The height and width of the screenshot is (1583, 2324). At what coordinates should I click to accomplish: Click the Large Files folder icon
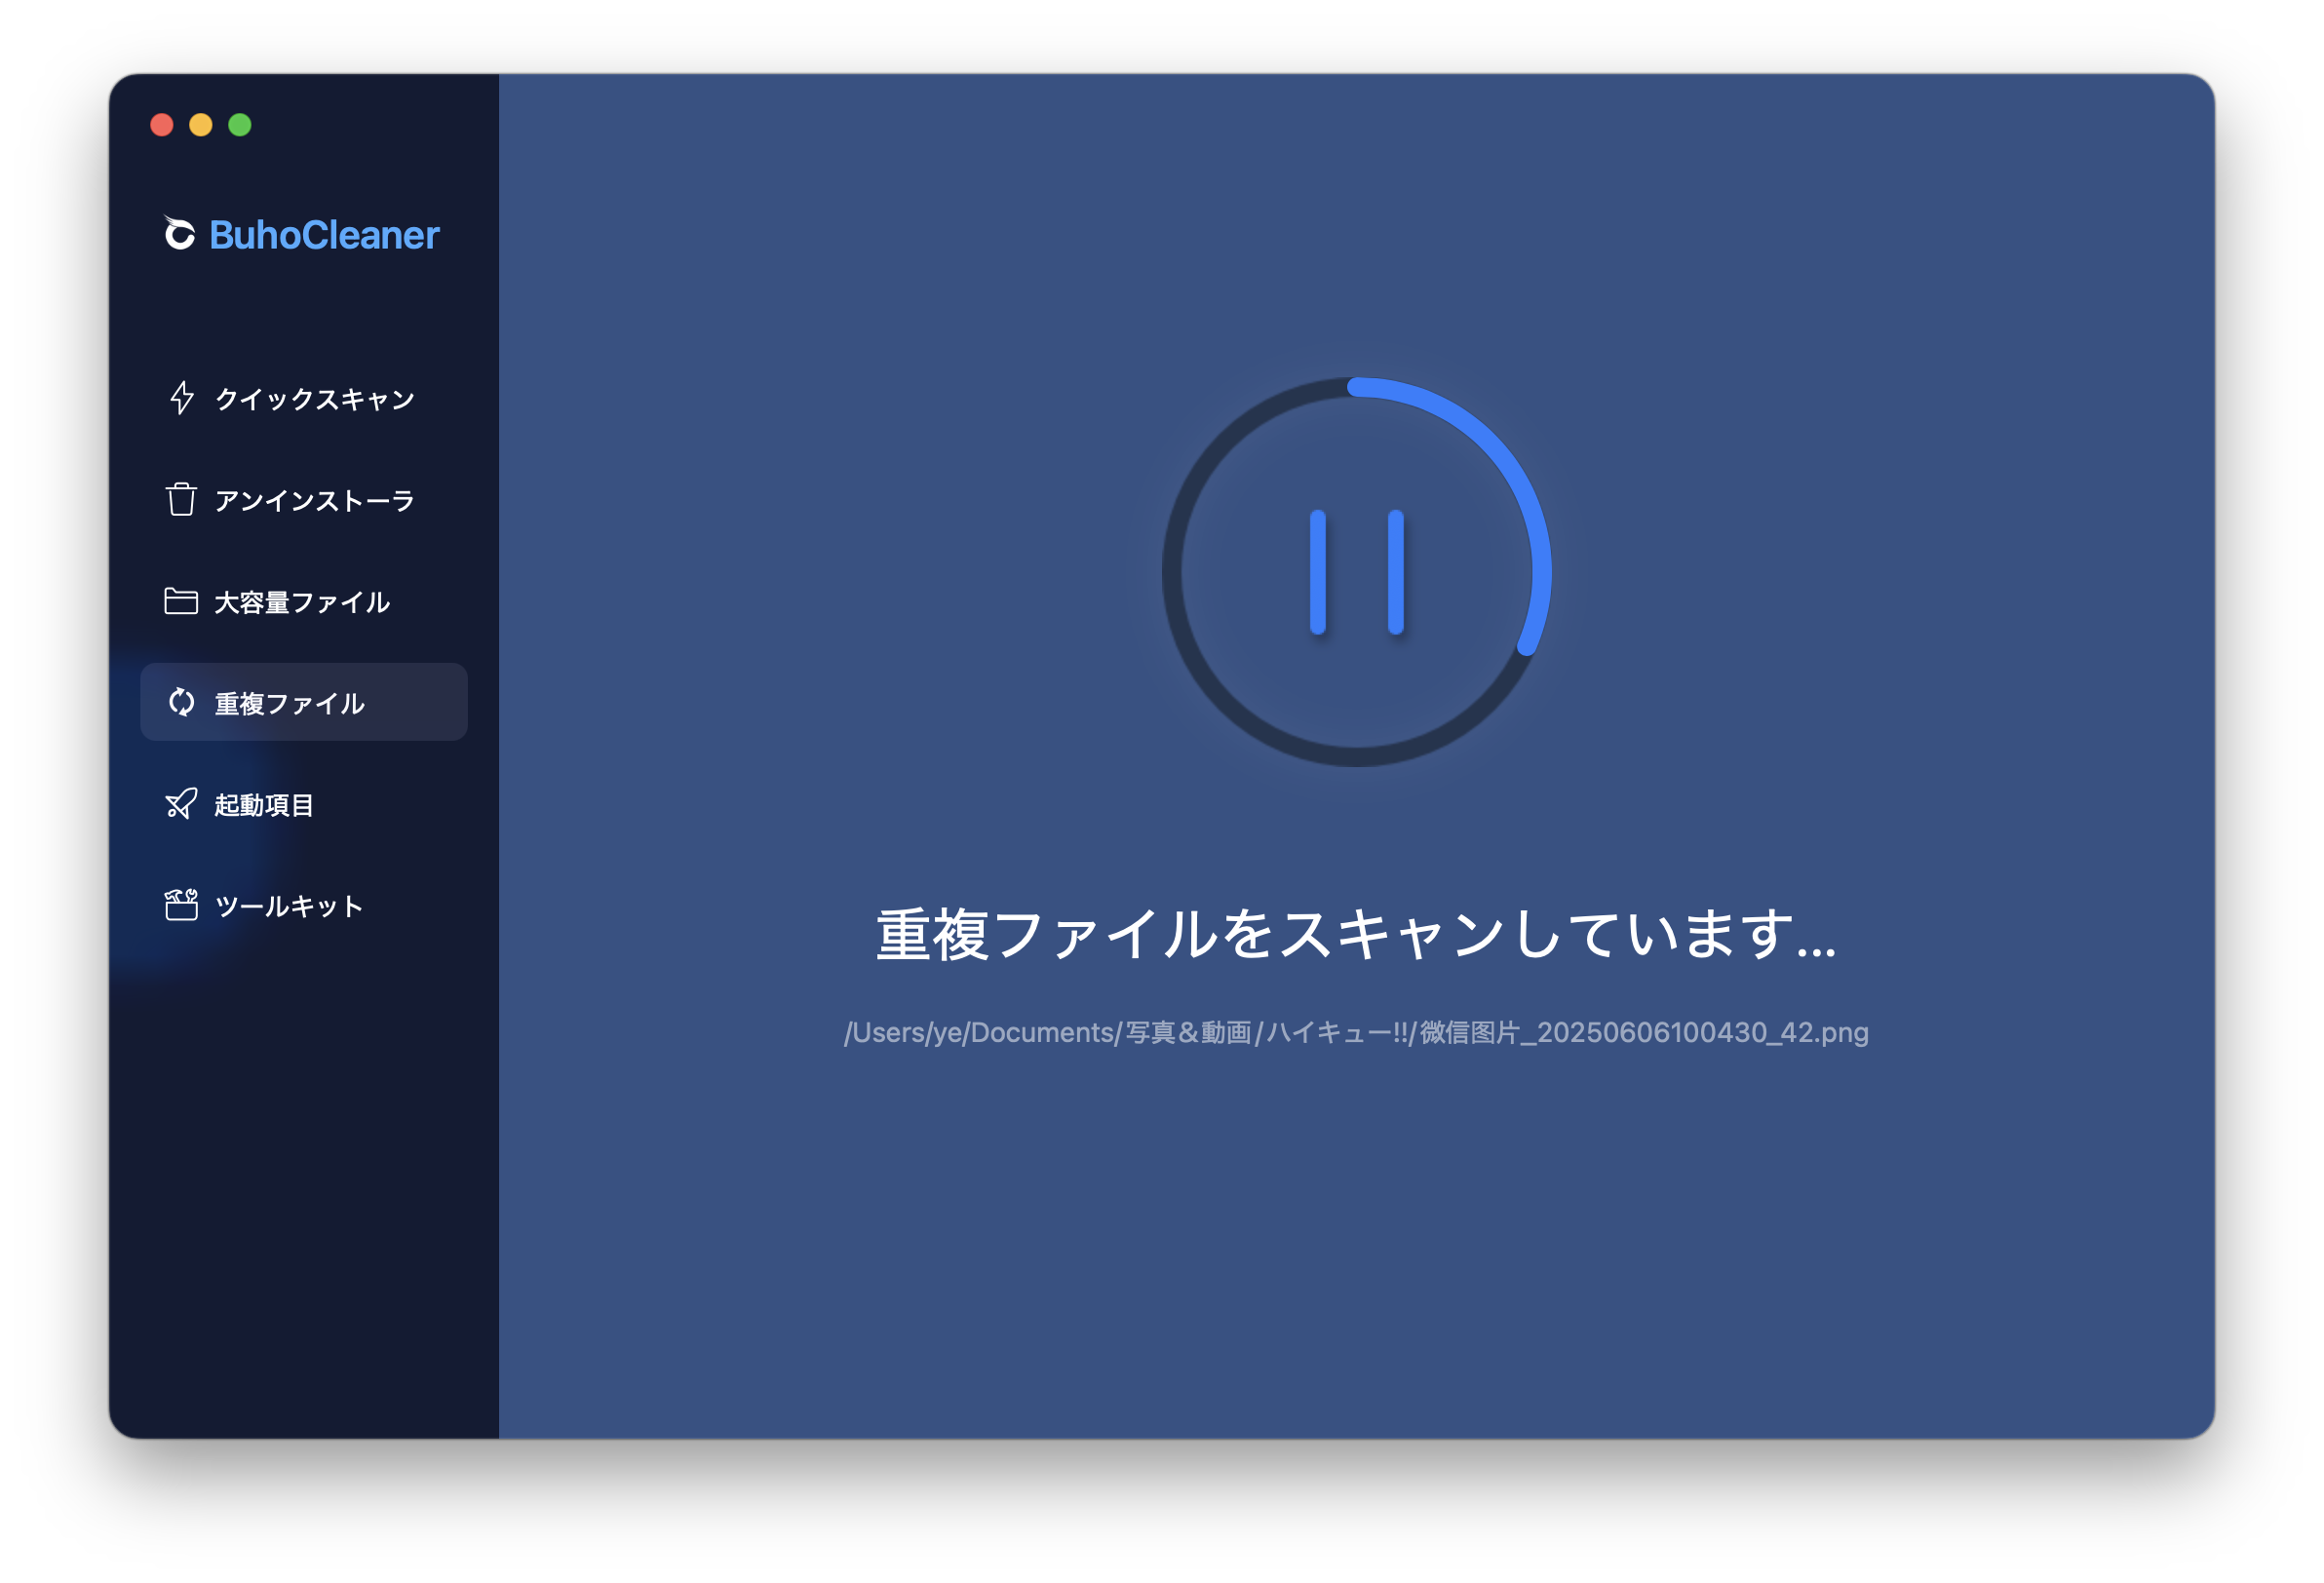tap(181, 601)
